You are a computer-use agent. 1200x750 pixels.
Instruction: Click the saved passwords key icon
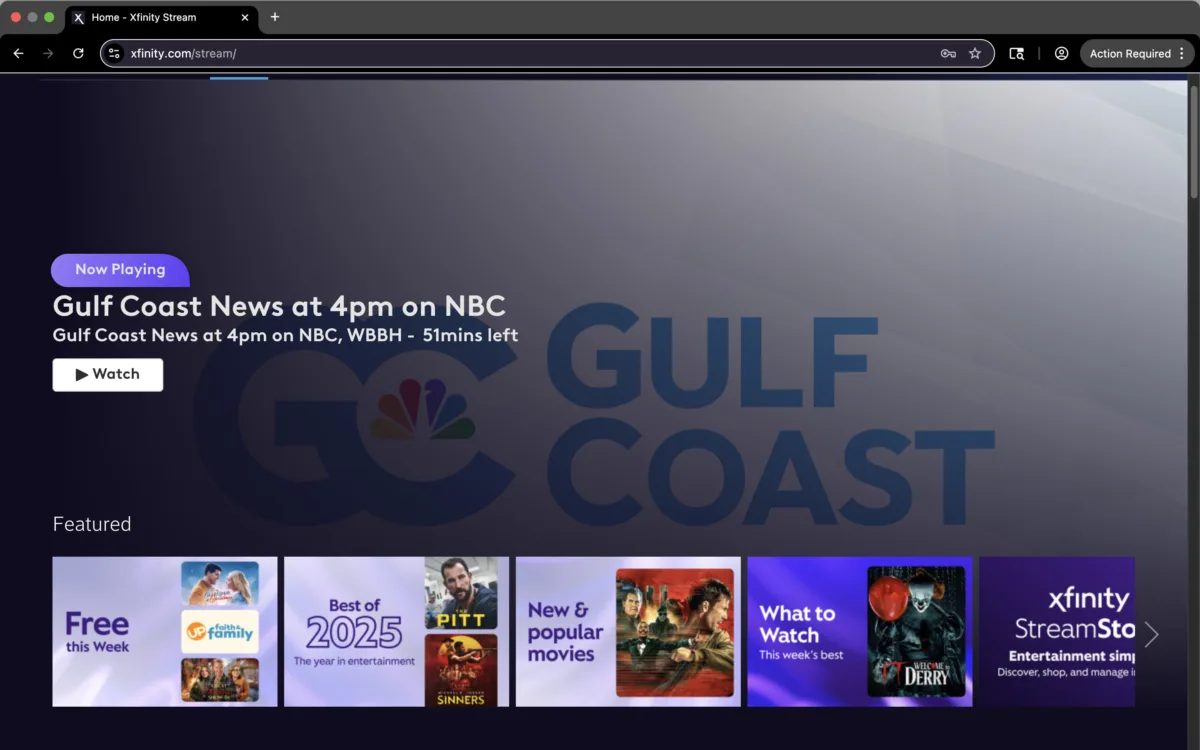point(948,54)
